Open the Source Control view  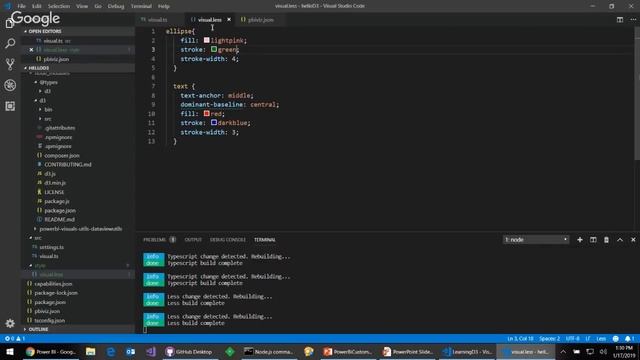coord(10,64)
